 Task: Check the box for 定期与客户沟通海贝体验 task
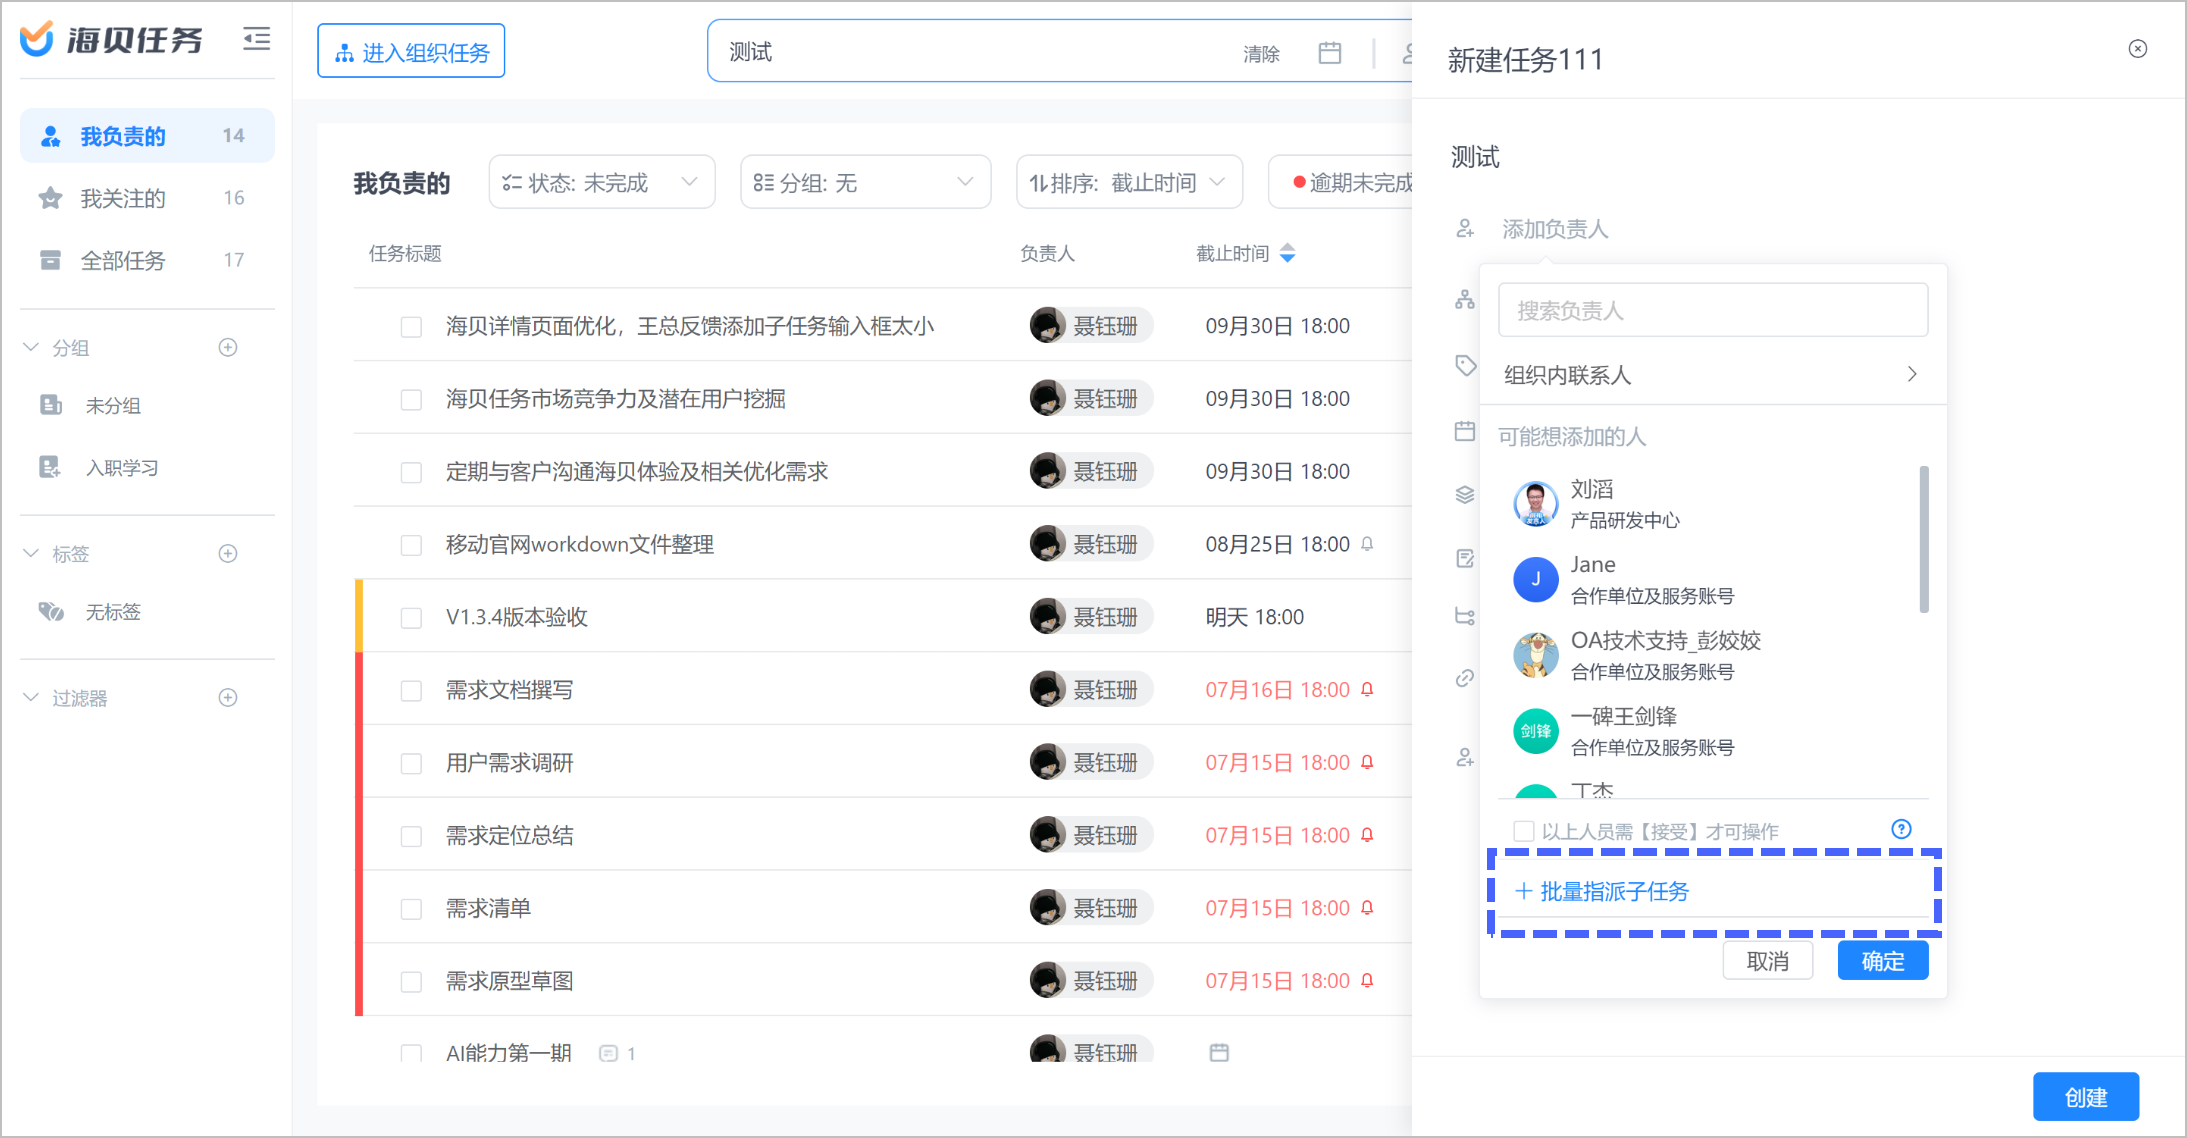tap(411, 472)
